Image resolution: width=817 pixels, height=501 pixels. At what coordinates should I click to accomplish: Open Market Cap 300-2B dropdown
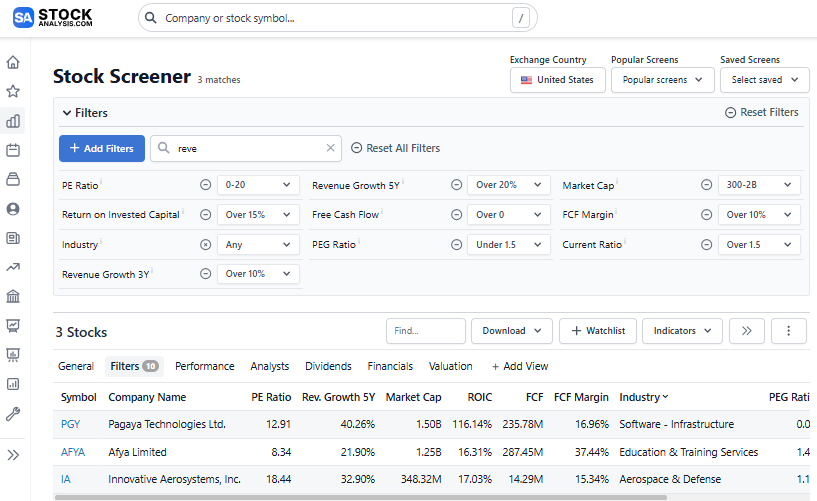(759, 185)
